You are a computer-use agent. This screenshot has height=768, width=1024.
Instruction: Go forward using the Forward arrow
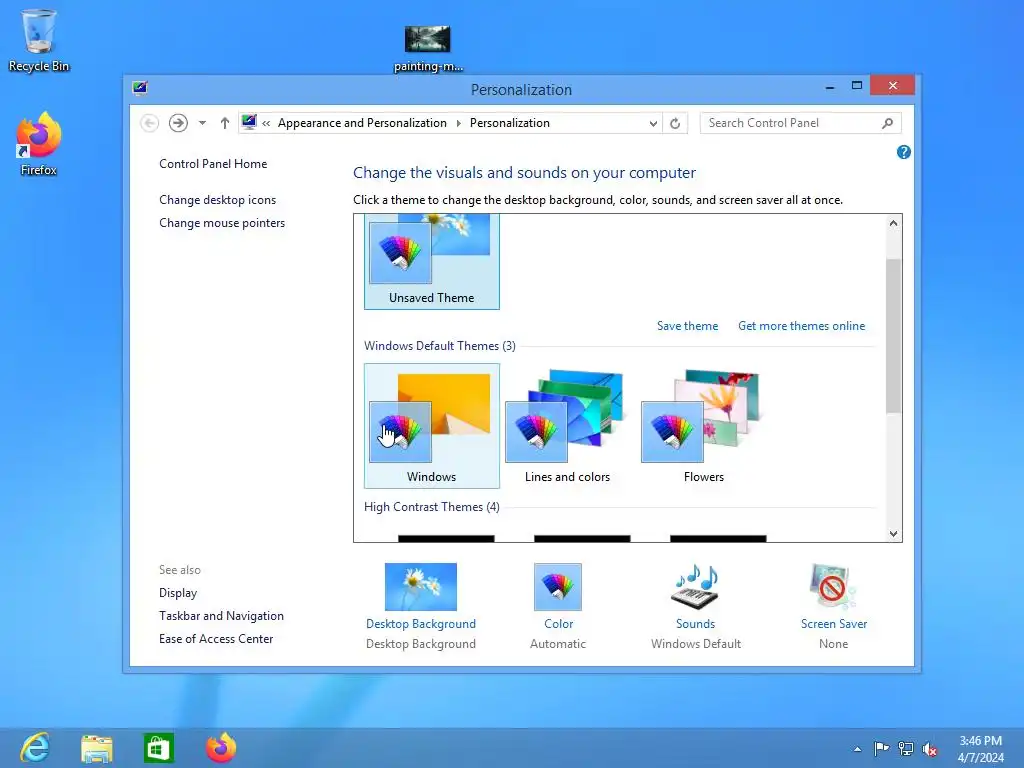pos(178,123)
